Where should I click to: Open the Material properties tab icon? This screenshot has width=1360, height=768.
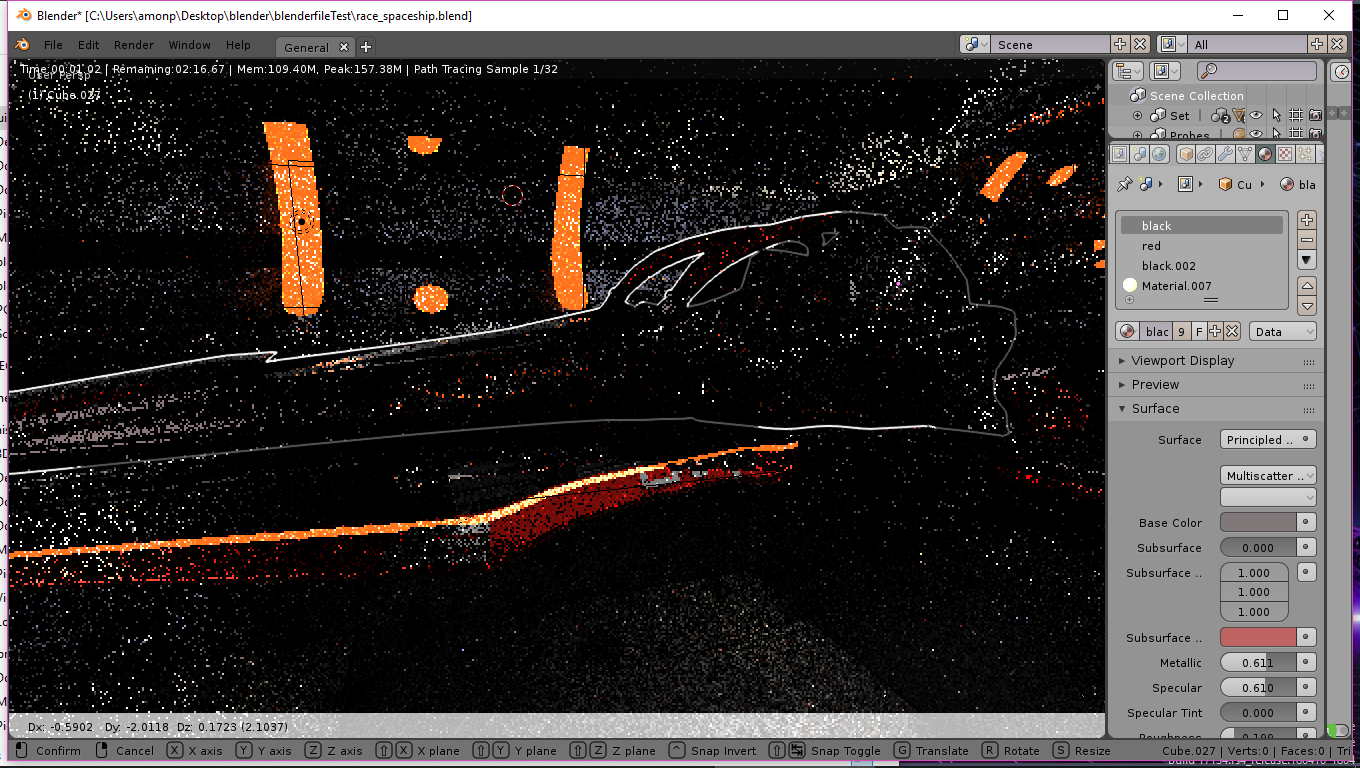click(x=1265, y=154)
